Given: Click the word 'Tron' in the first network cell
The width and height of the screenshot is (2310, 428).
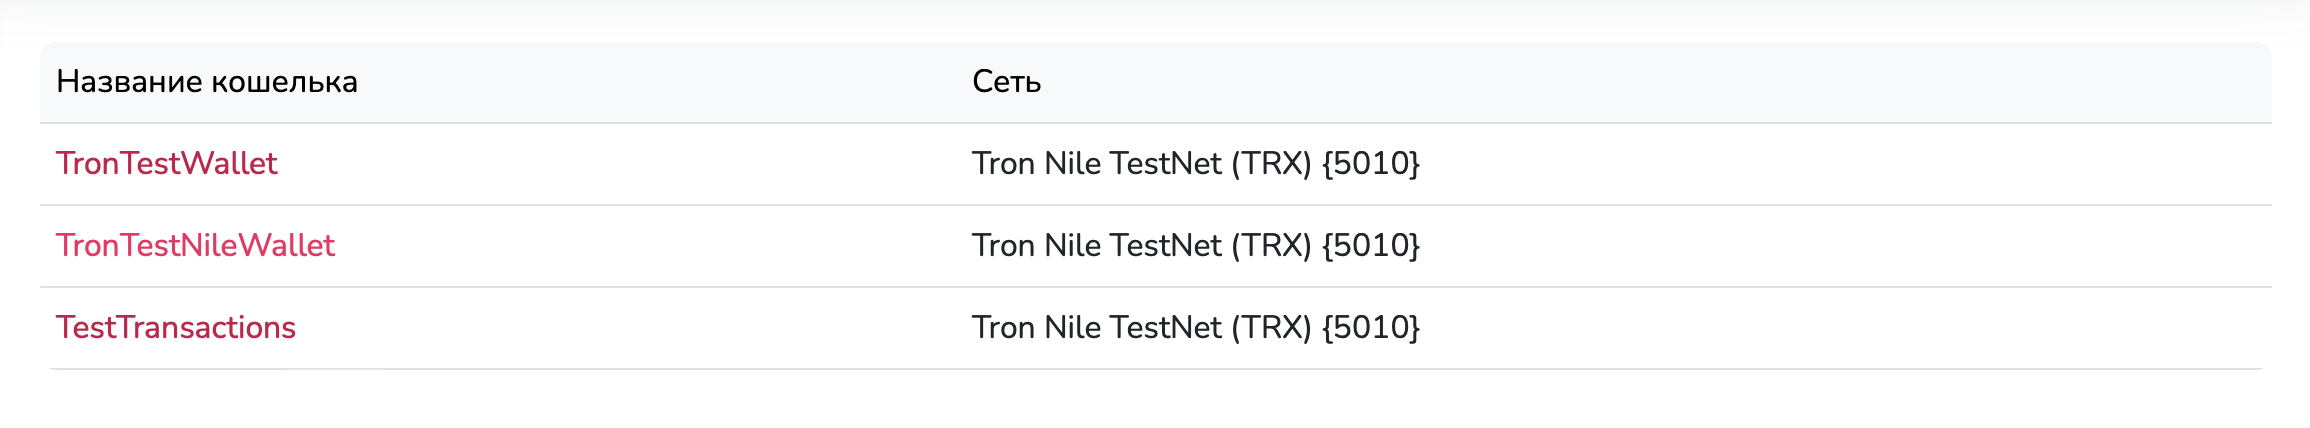Looking at the screenshot, I should coord(1003,164).
